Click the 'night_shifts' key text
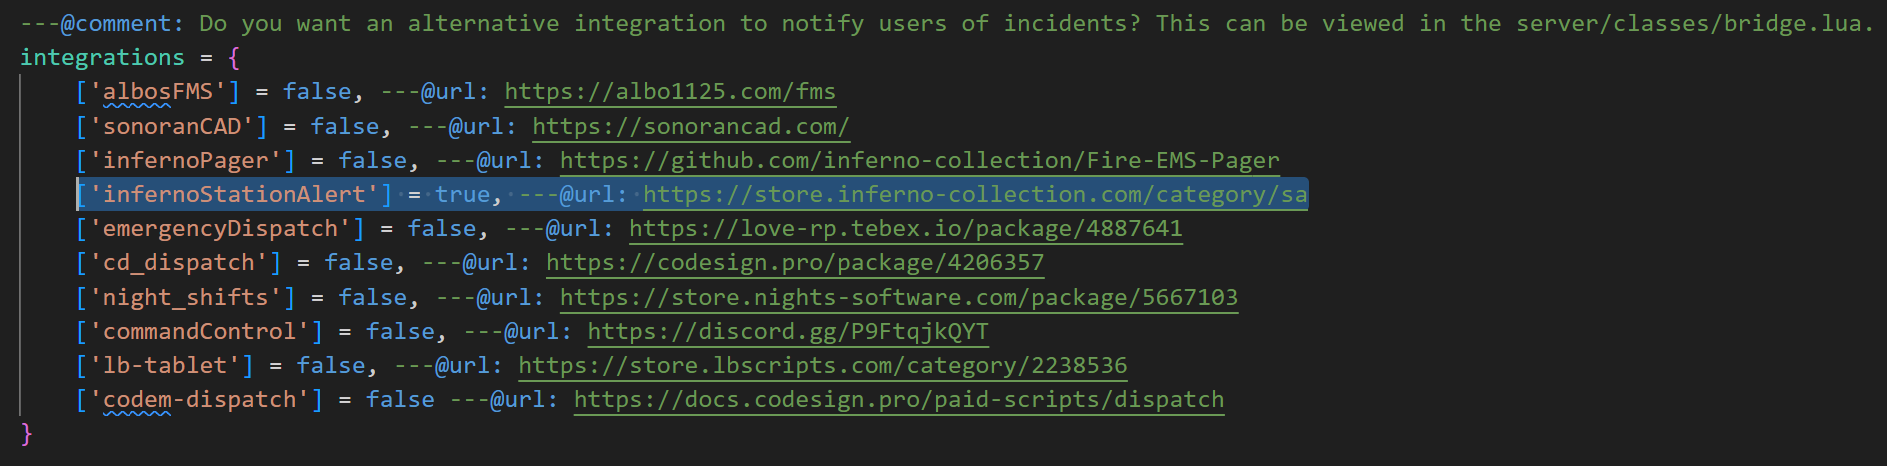This screenshot has width=1887, height=466. pyautogui.click(x=185, y=298)
